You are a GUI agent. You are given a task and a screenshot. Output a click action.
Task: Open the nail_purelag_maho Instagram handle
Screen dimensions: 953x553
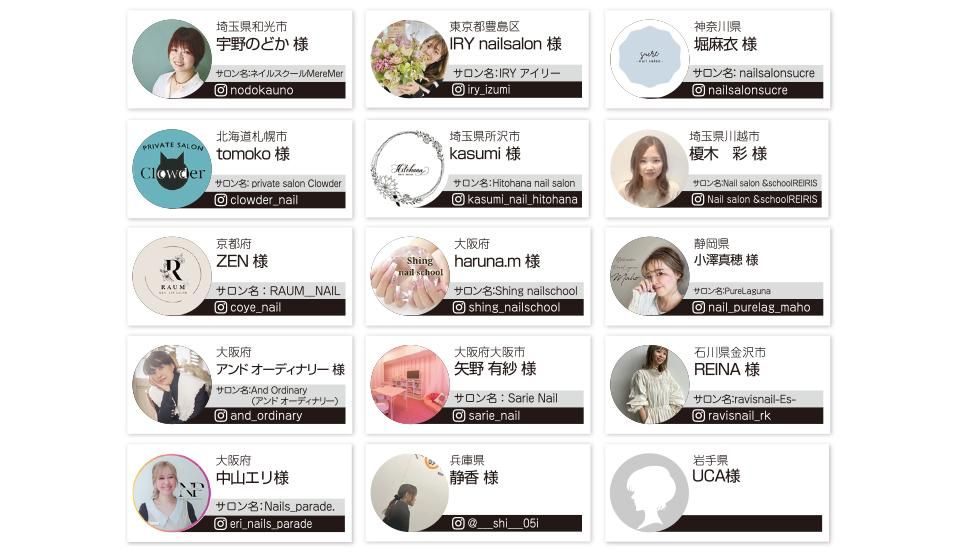tap(759, 307)
